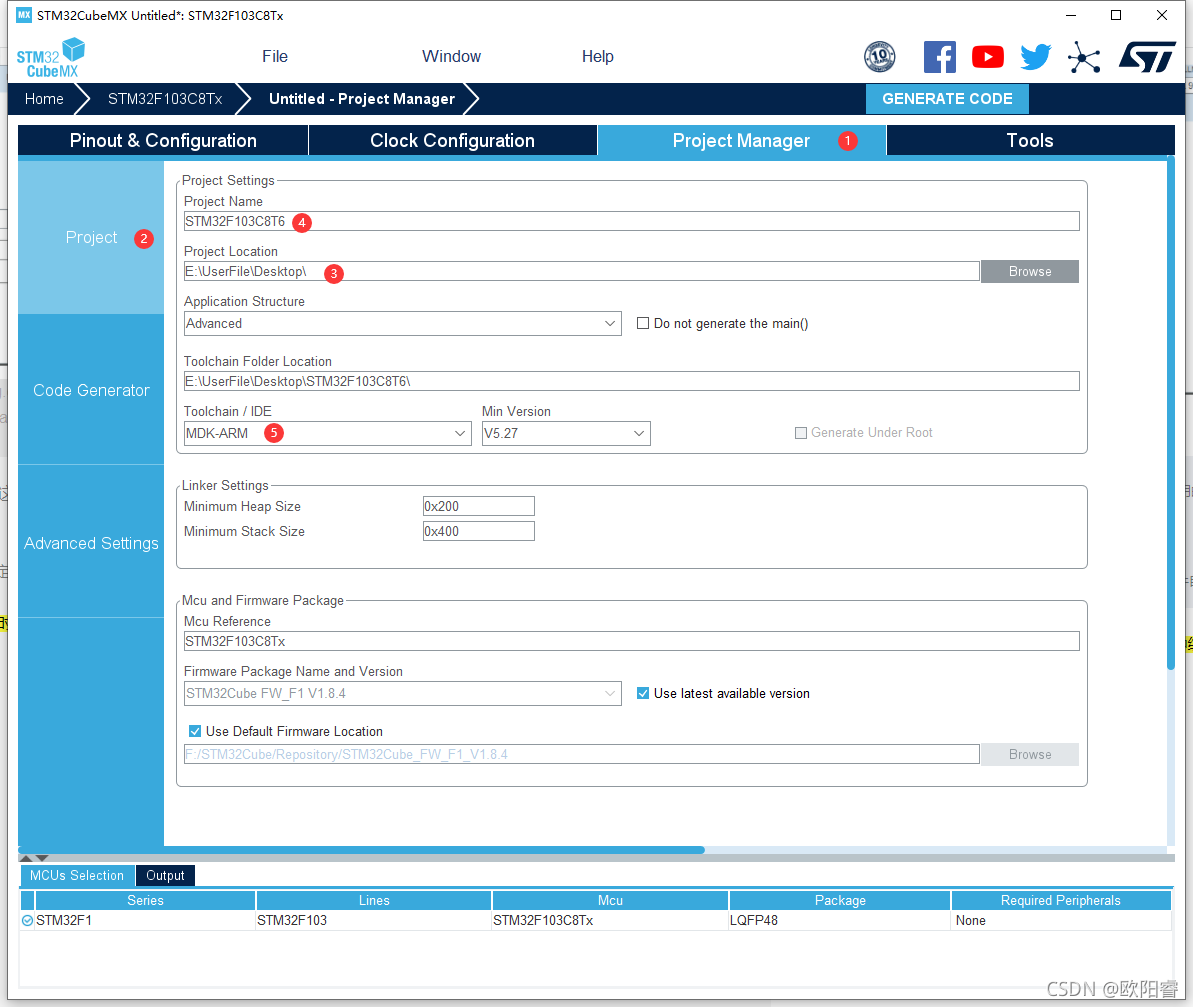Screen dimensions: 1193x1007
Task: Click the Lines column header
Action: coord(374,901)
